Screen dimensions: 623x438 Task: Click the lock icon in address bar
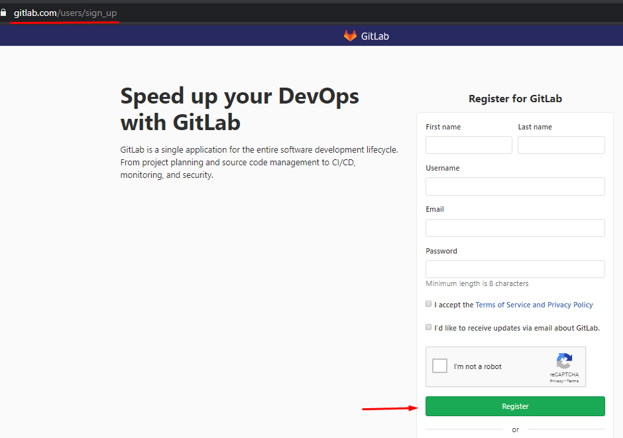3,13
